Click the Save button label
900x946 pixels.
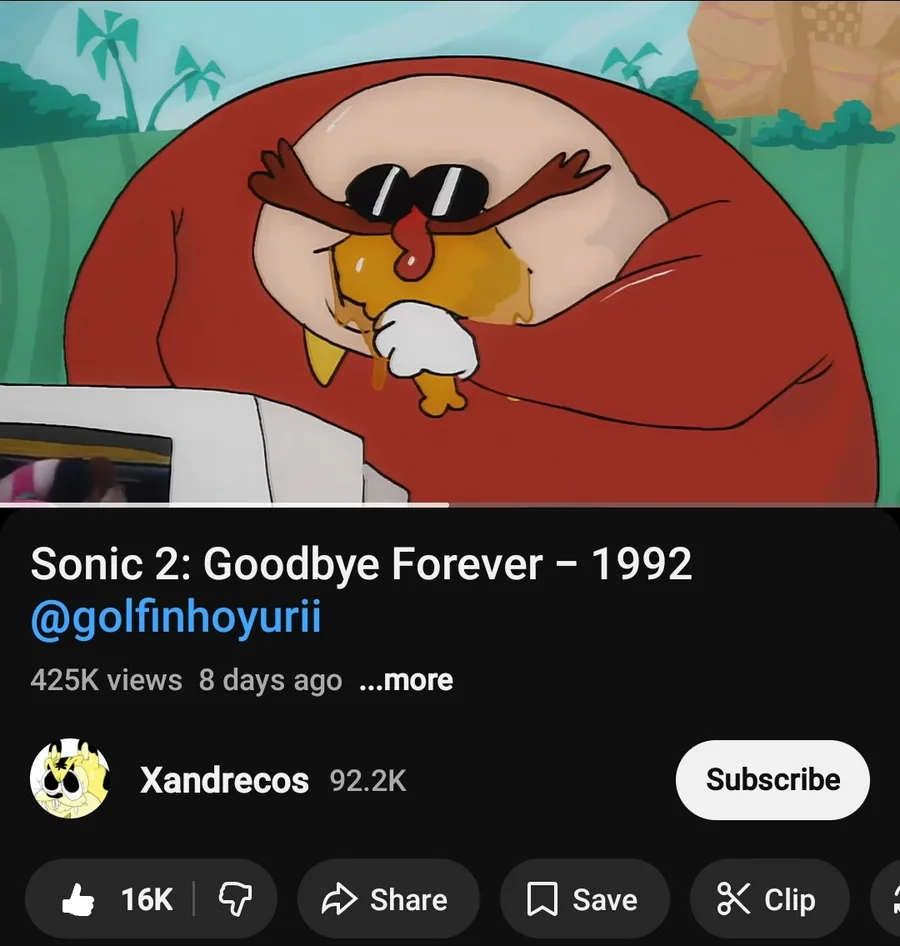tap(604, 900)
